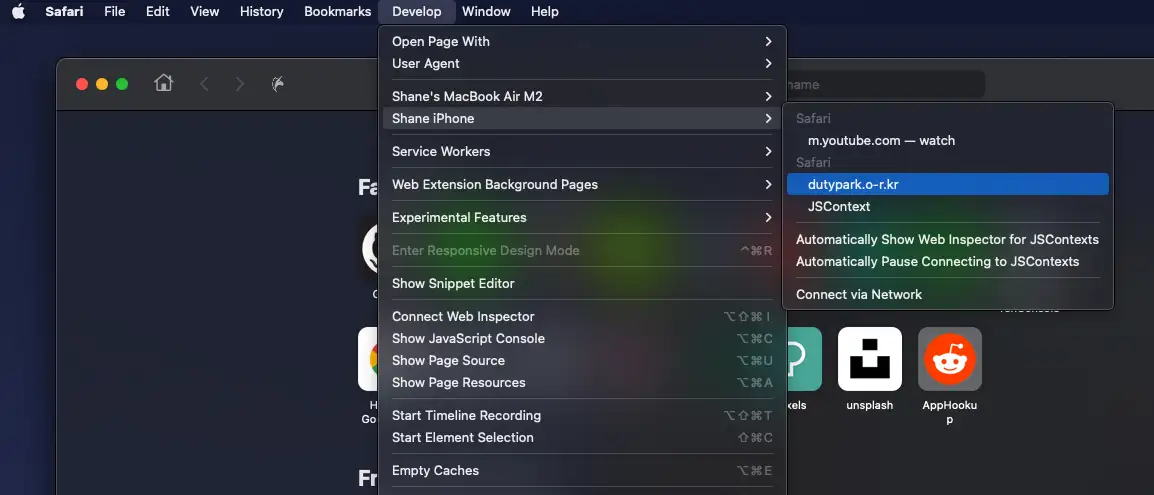Expand Shane's MacBook Air M2 submenu
Viewport: 1154px width, 495px height.
tap(581, 96)
